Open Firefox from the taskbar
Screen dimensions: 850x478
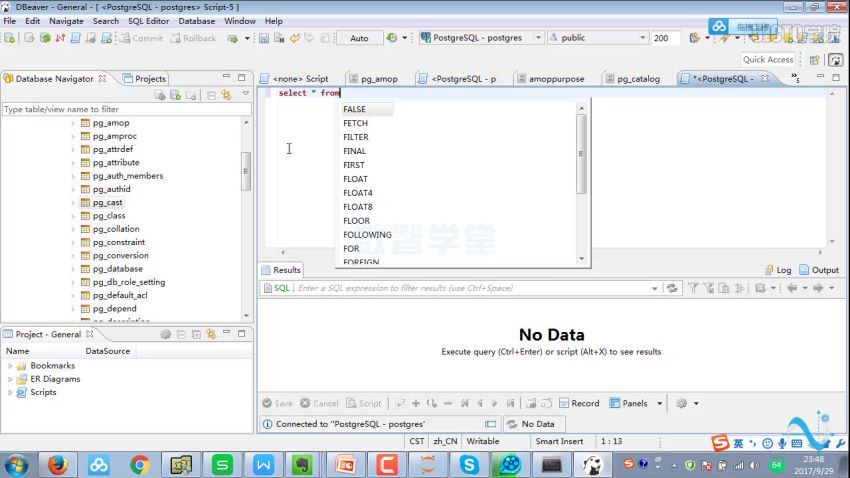(x=57, y=464)
